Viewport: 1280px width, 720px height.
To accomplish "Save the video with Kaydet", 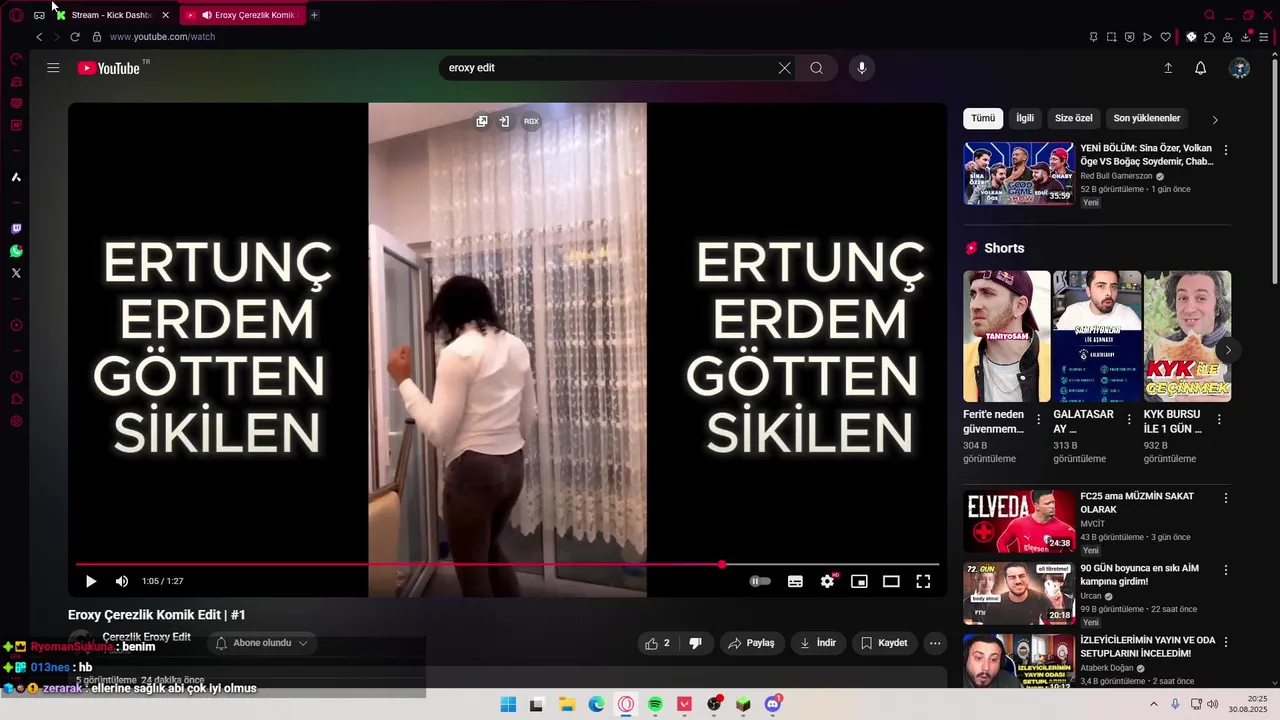I will tap(884, 643).
